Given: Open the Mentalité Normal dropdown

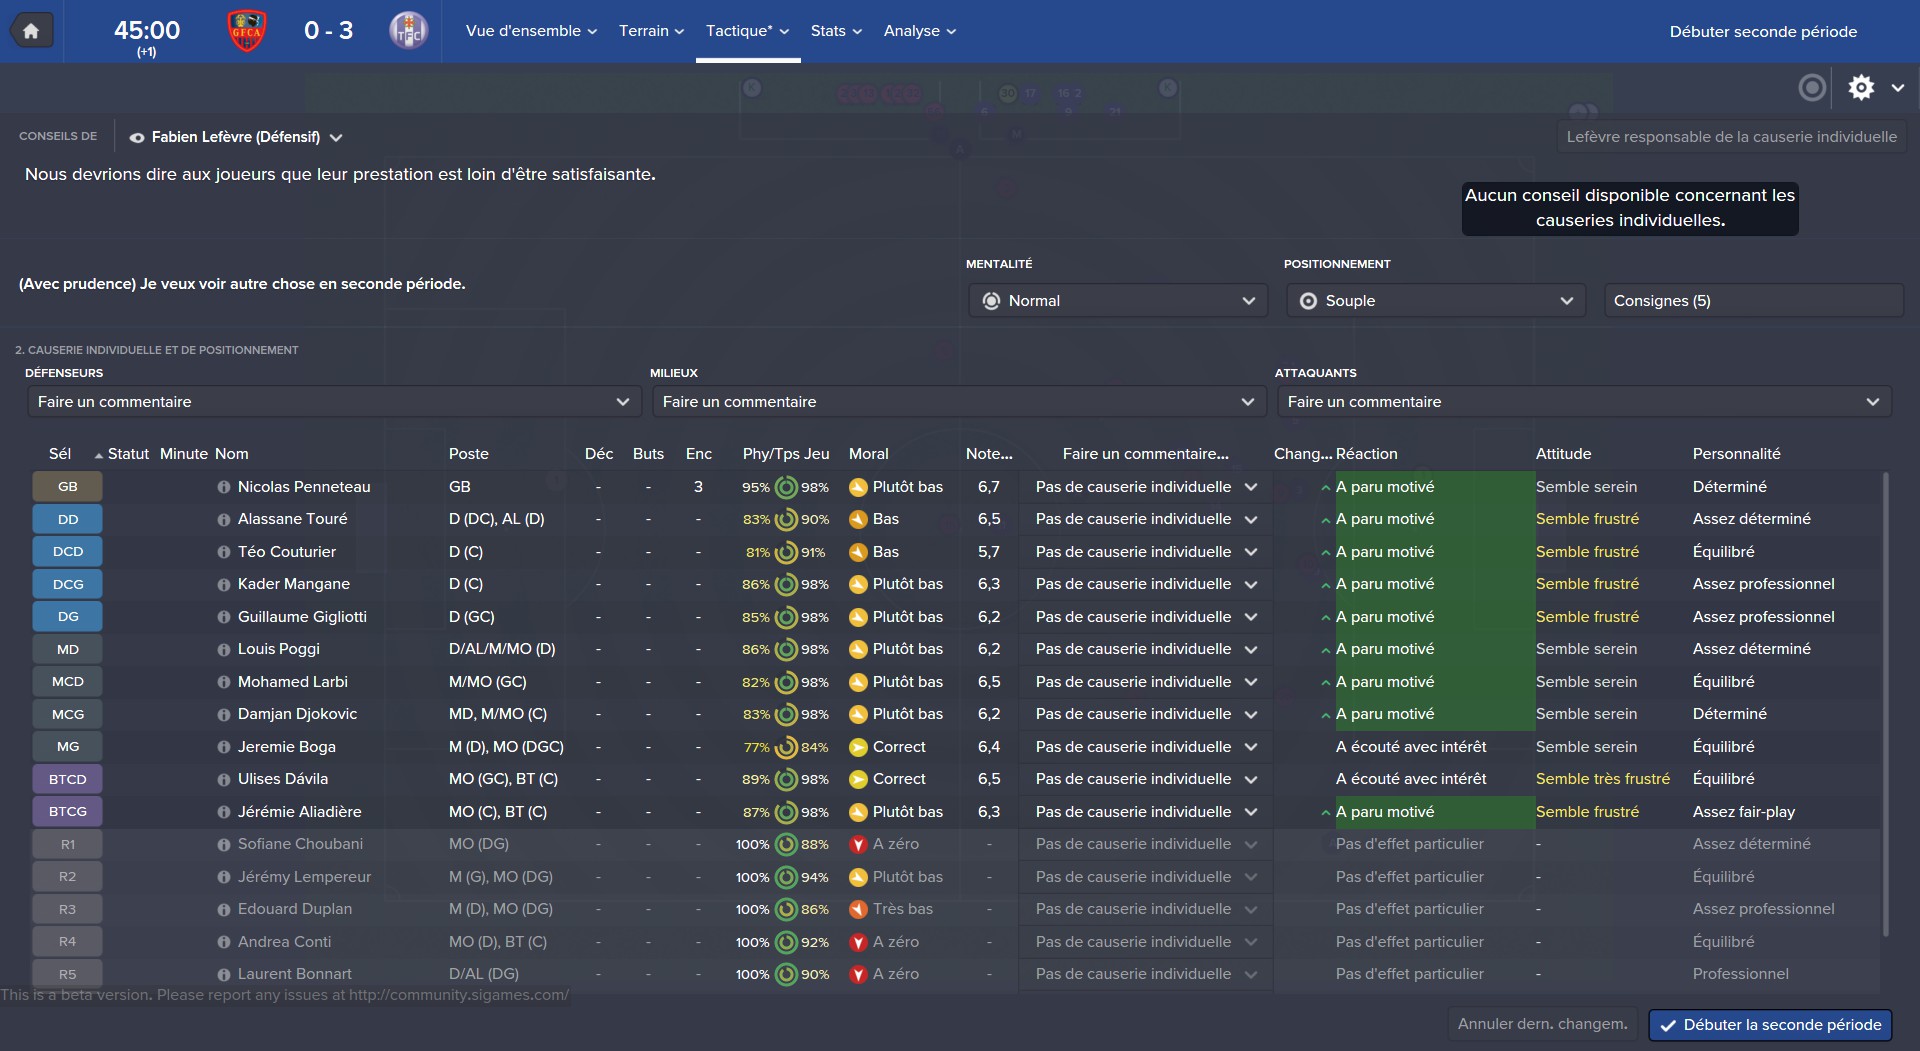Looking at the screenshot, I should pyautogui.click(x=1118, y=301).
